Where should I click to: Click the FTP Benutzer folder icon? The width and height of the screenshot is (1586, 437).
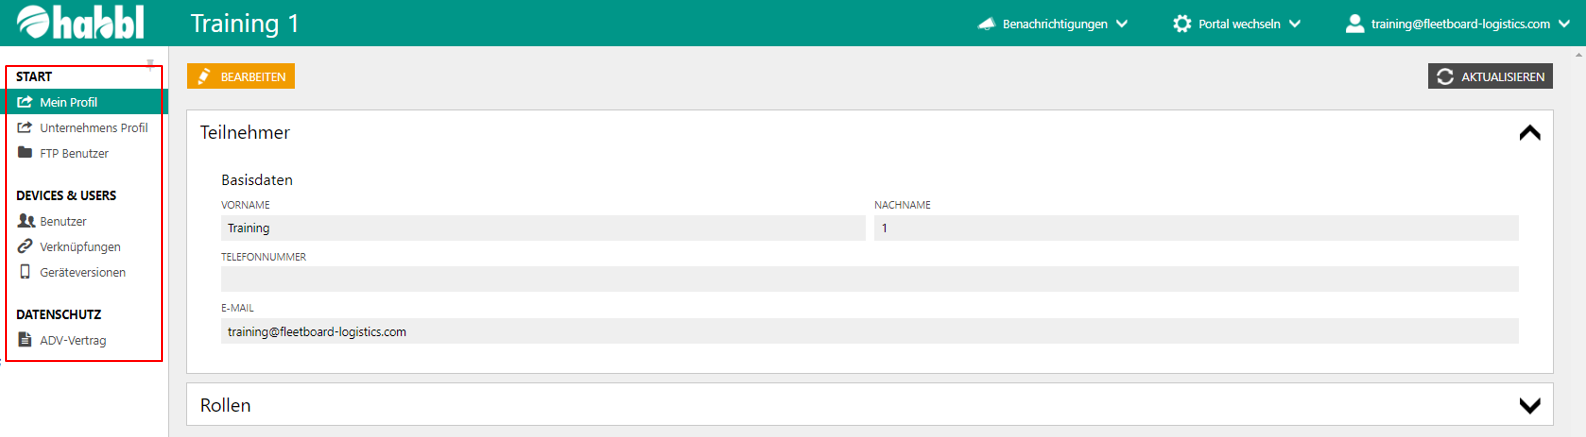click(x=25, y=153)
